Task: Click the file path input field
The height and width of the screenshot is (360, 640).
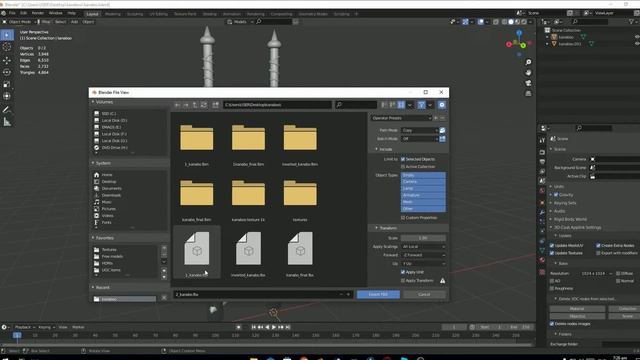Action: click(x=277, y=105)
